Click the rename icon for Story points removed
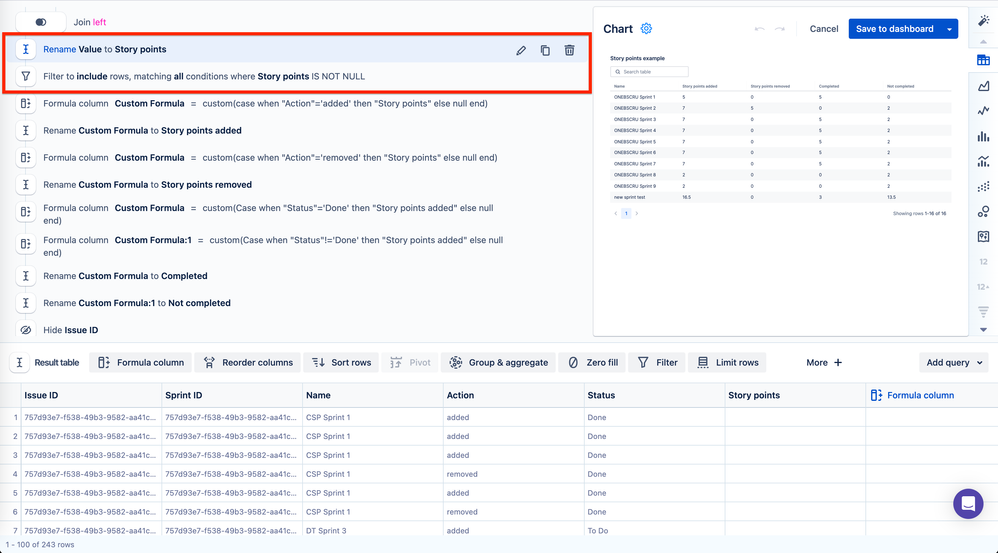This screenshot has width=998, height=553. [25, 185]
